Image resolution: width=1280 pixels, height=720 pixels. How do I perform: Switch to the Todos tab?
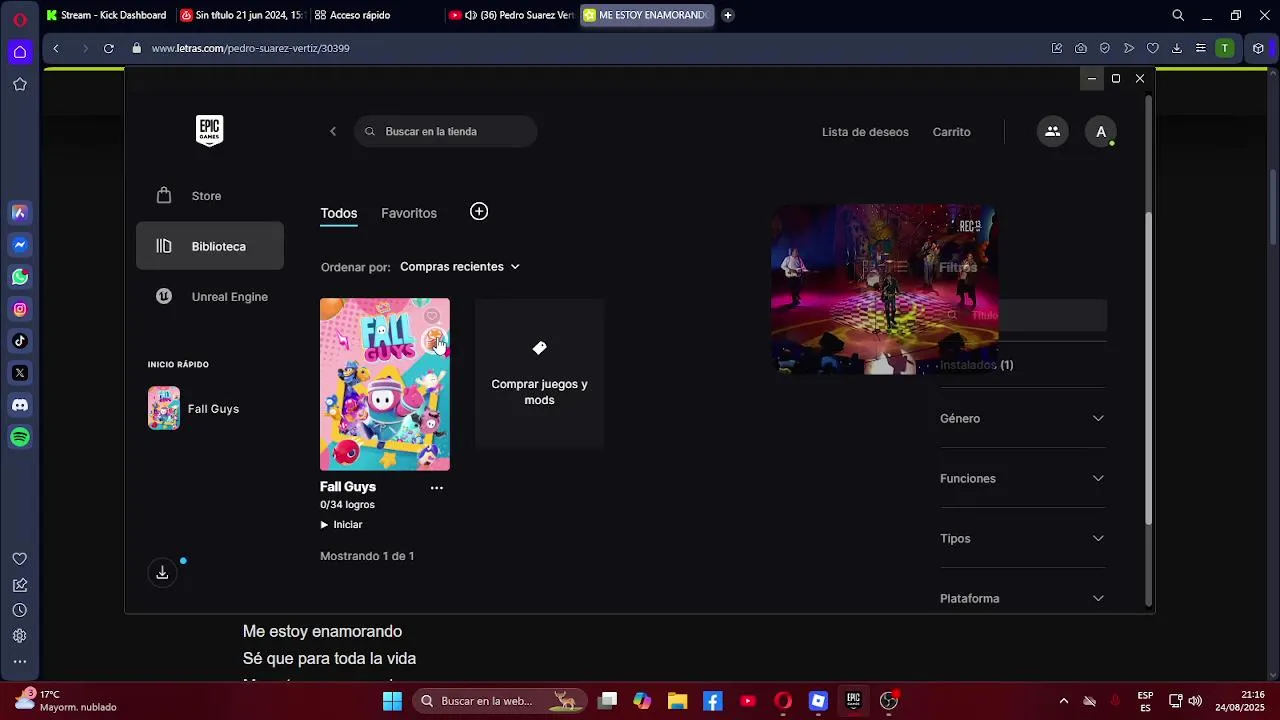click(x=338, y=213)
